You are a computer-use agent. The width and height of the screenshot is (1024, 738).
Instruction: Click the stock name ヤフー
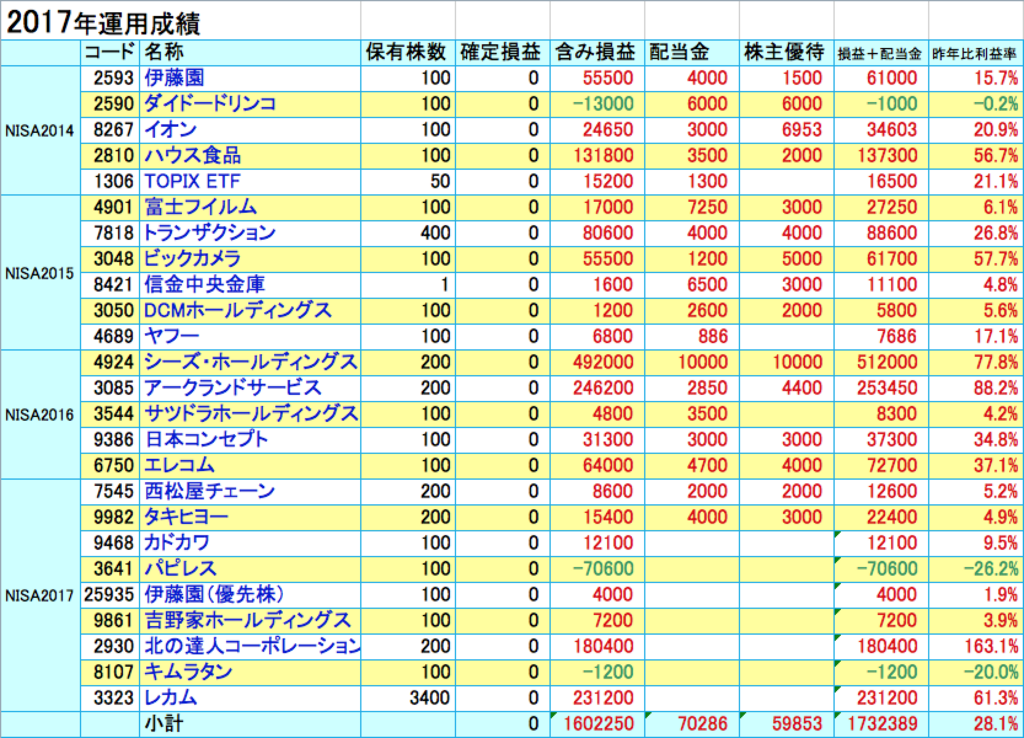pos(171,336)
